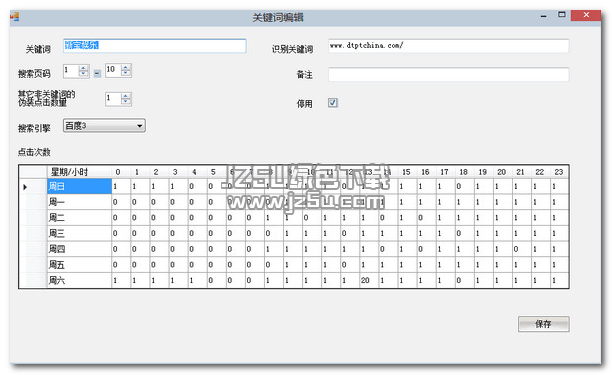Decrease the start page value of 搜索页码

click(84, 74)
